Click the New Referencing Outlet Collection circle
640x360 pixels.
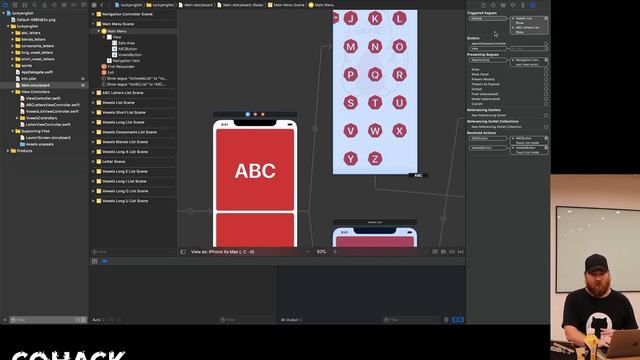[x=546, y=127]
